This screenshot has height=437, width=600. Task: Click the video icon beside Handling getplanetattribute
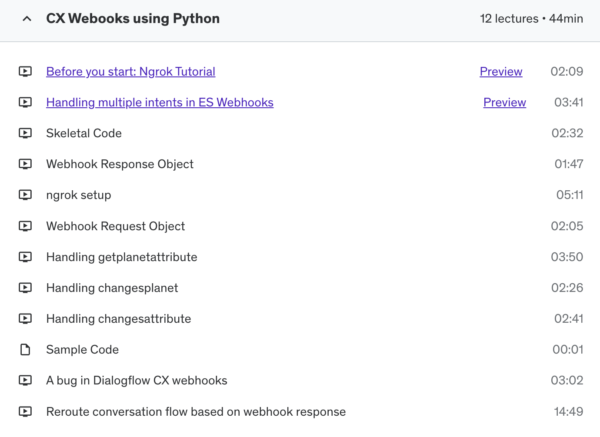click(25, 257)
